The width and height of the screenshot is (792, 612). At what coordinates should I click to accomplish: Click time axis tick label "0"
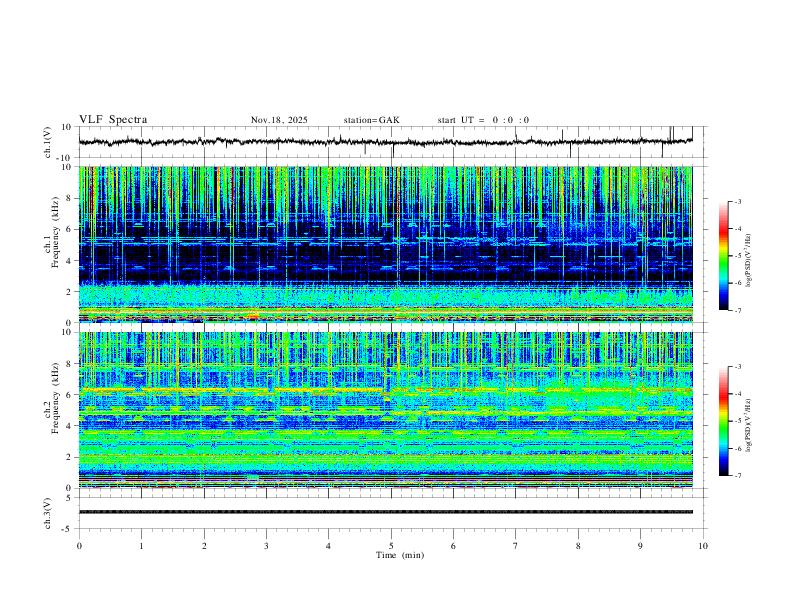pos(79,546)
